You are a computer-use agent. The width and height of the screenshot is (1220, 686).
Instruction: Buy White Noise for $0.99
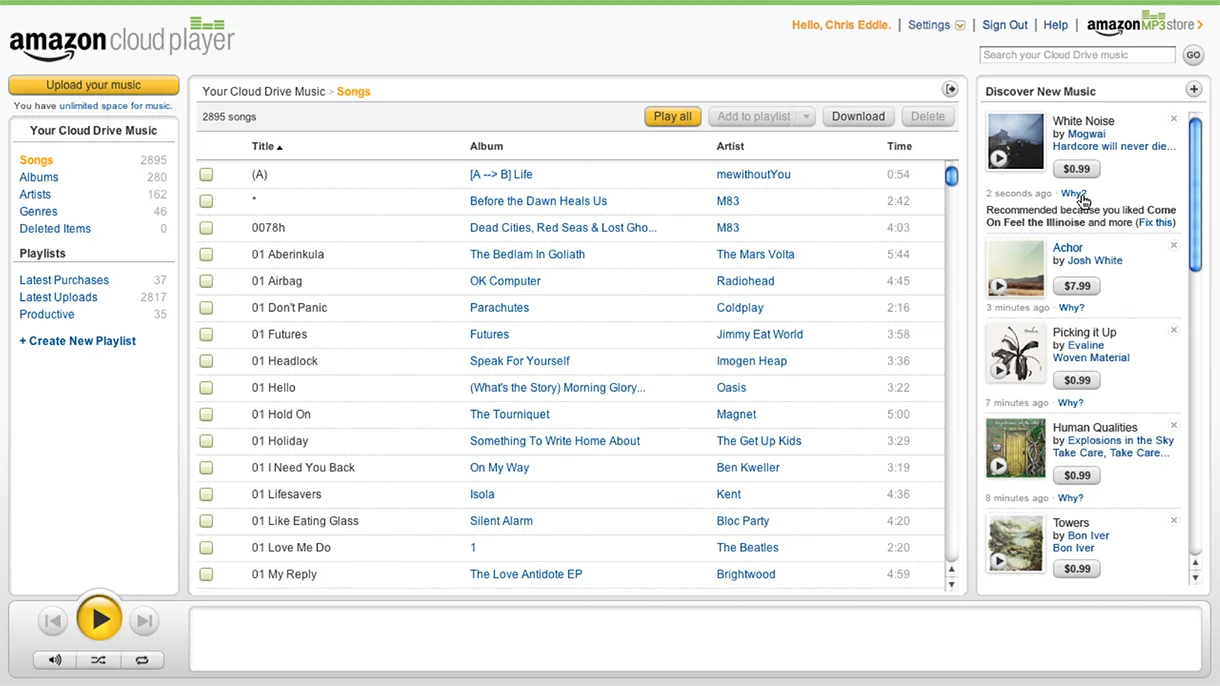tap(1076, 169)
